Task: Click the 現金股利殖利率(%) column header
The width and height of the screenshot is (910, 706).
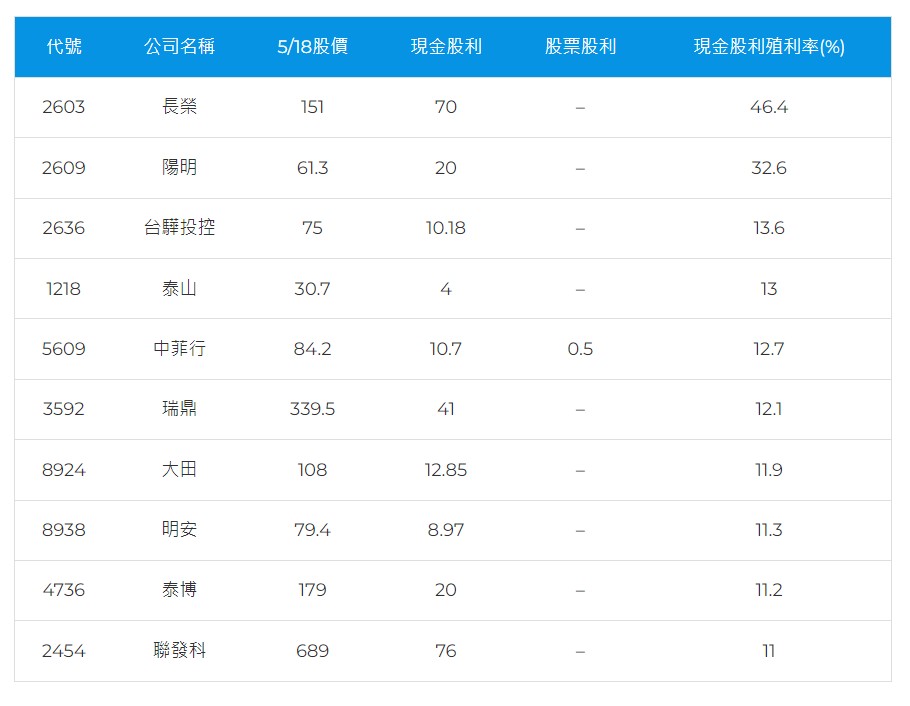Action: pos(769,46)
